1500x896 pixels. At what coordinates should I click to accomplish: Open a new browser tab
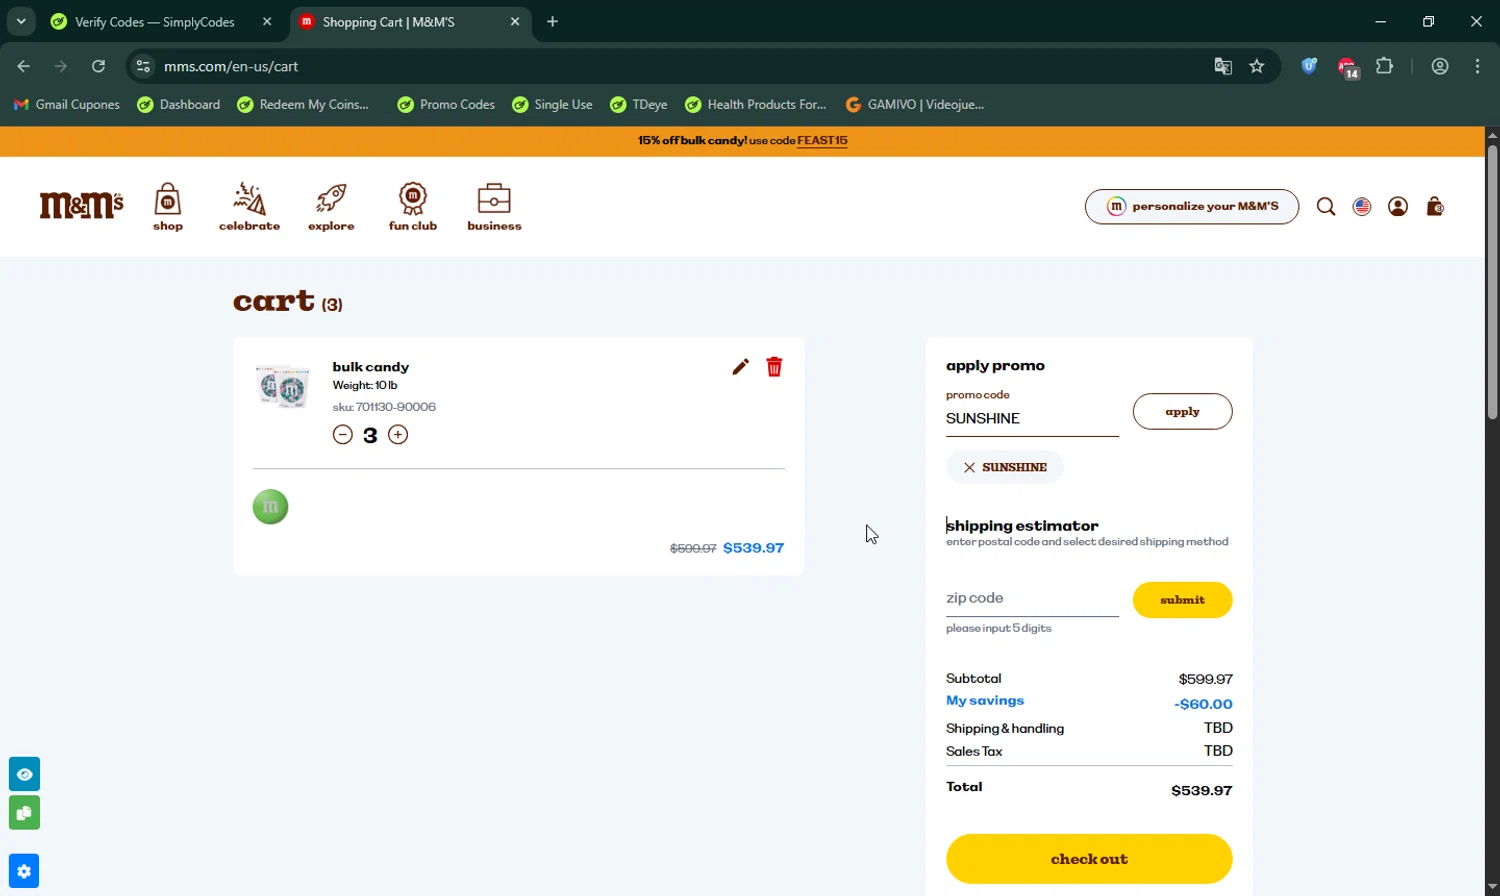coord(552,21)
